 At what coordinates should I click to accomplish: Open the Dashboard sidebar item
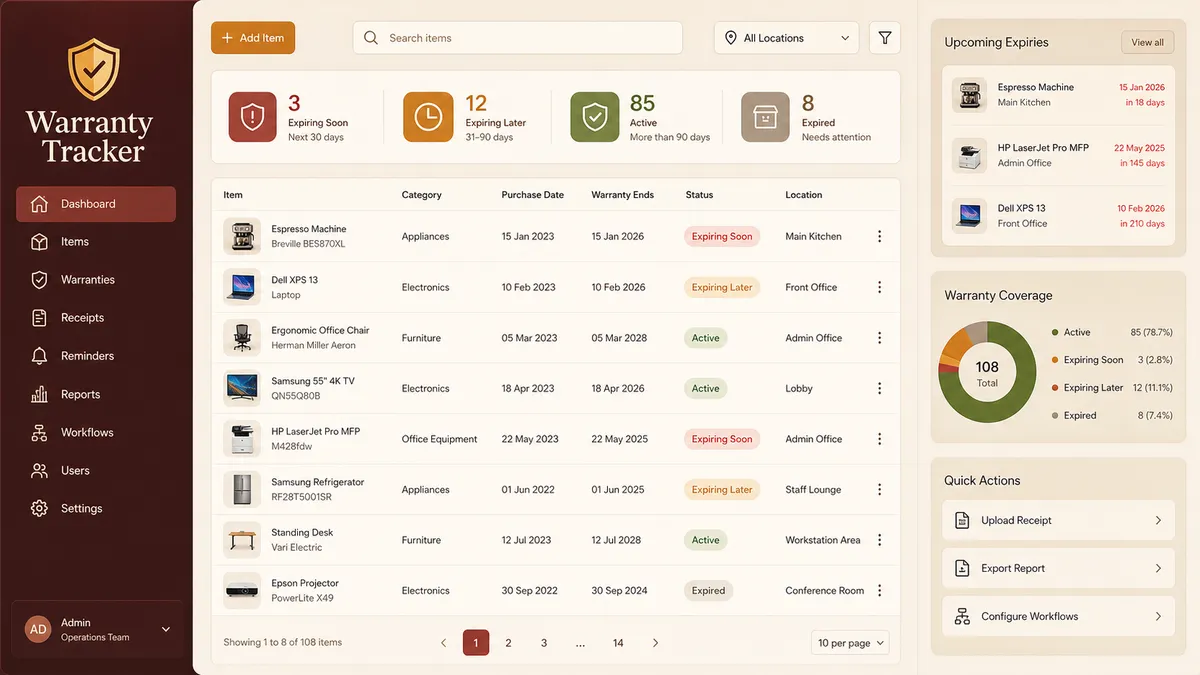[96, 204]
